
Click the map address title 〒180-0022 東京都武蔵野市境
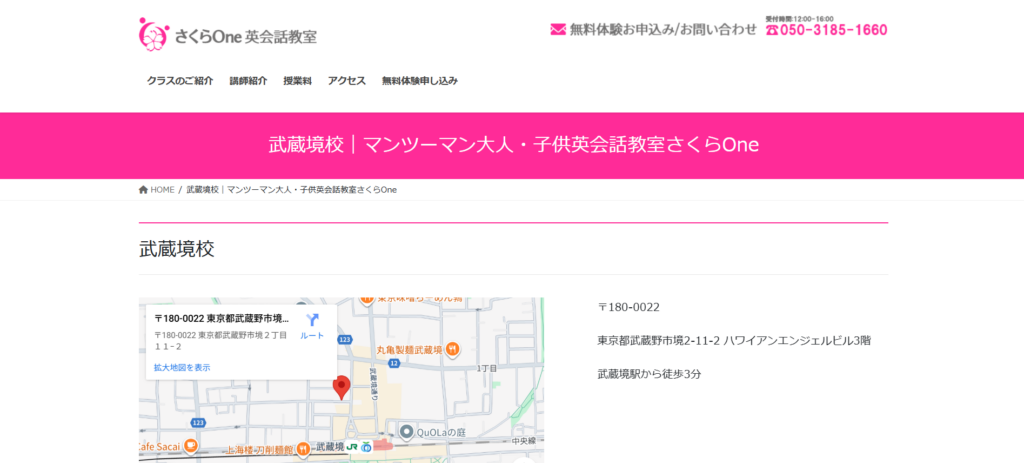tap(221, 318)
